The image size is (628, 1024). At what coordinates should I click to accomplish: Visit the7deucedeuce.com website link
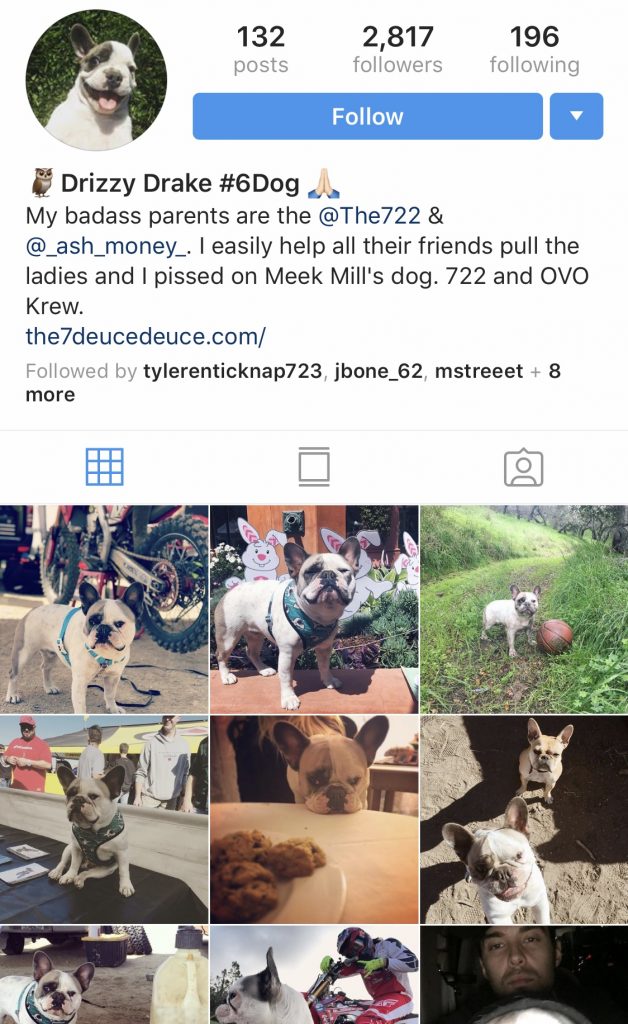(x=146, y=336)
